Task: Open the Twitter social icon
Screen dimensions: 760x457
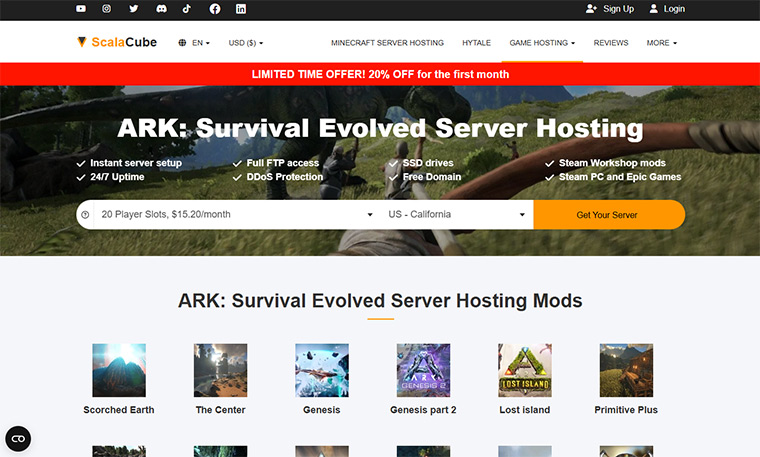Action: point(134,9)
